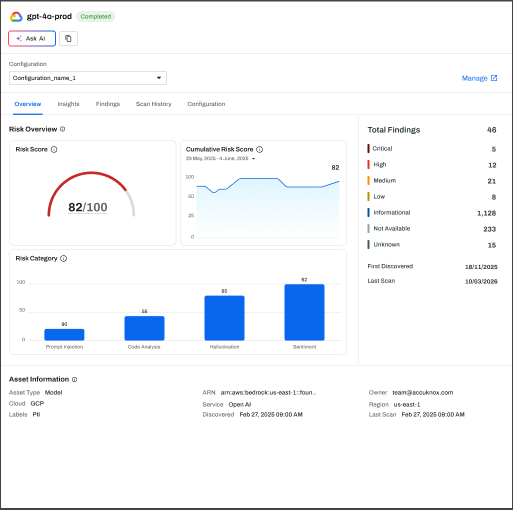The image size is (513, 510).
Task: Open the Findings tab
Action: [108, 104]
